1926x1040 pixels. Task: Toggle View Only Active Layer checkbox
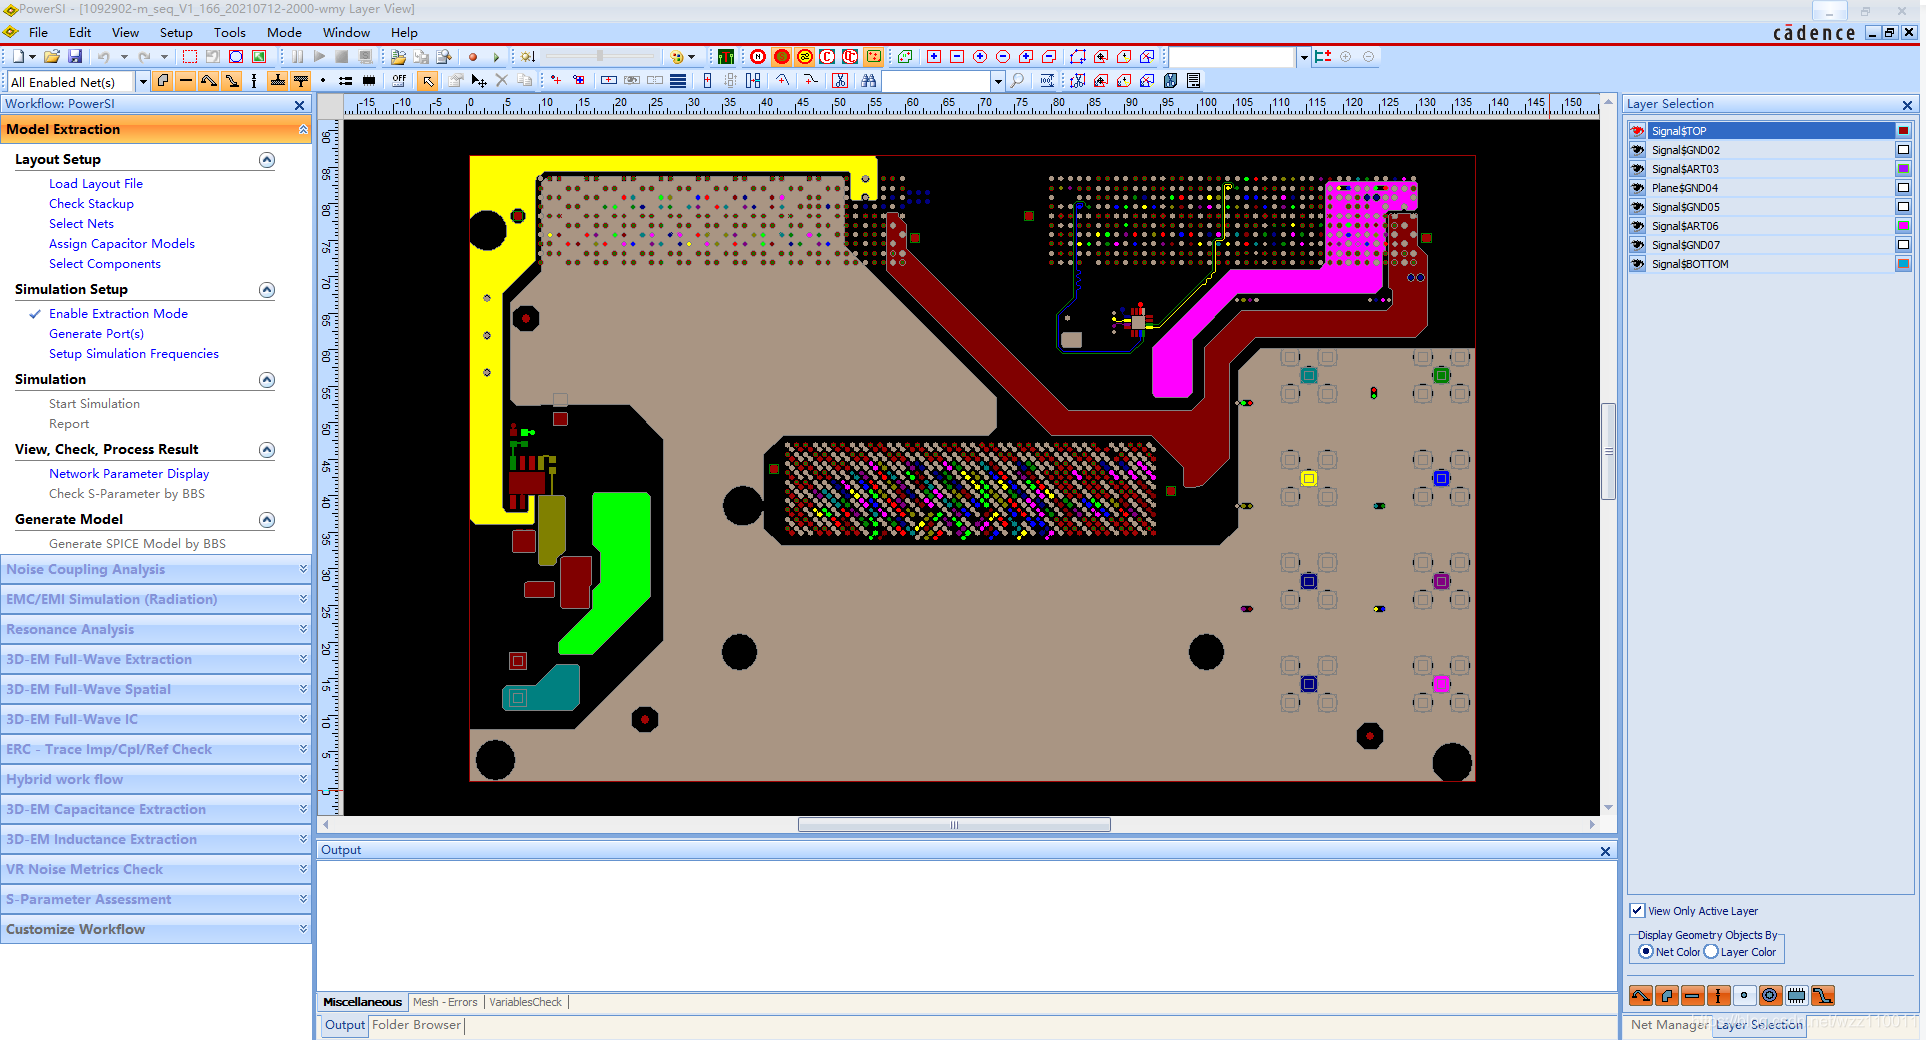coord(1637,911)
